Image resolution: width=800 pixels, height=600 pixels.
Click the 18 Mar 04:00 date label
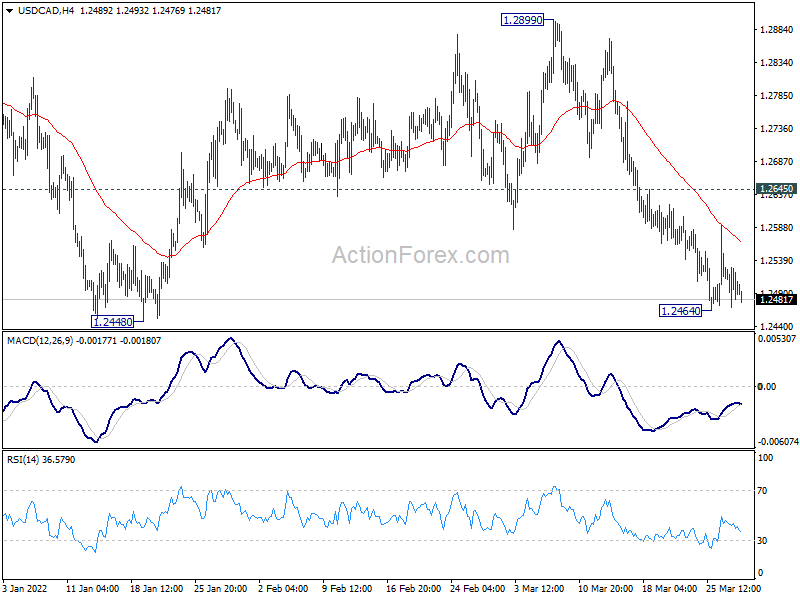[x=669, y=589]
